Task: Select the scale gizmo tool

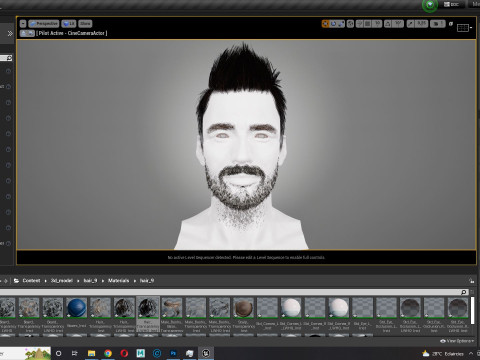Action: click(341, 24)
